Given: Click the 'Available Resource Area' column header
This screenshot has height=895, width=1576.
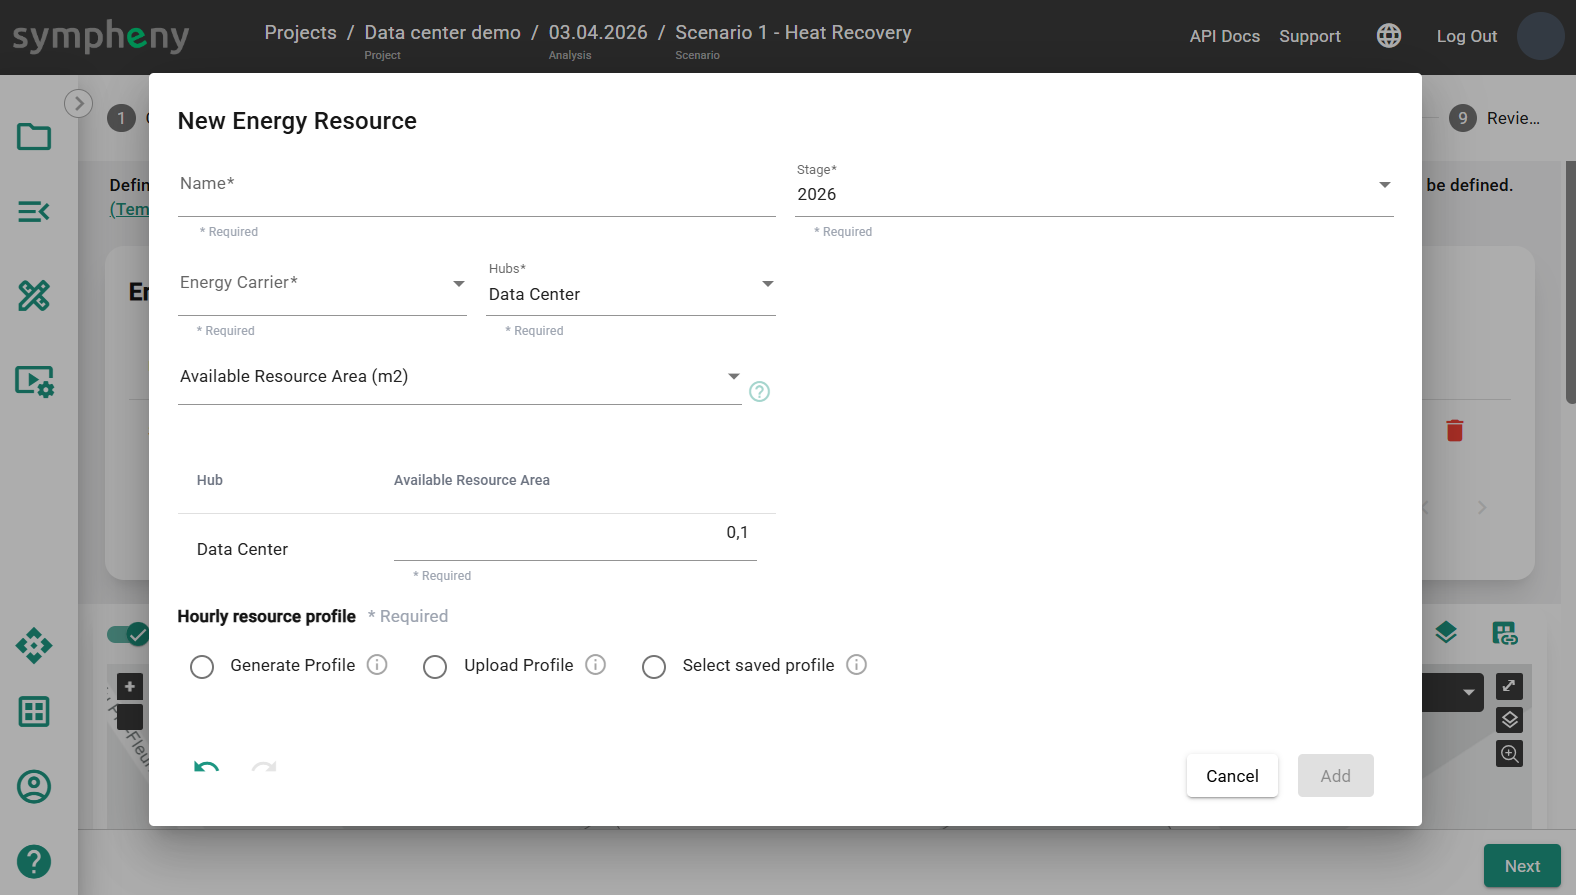Looking at the screenshot, I should tap(472, 480).
